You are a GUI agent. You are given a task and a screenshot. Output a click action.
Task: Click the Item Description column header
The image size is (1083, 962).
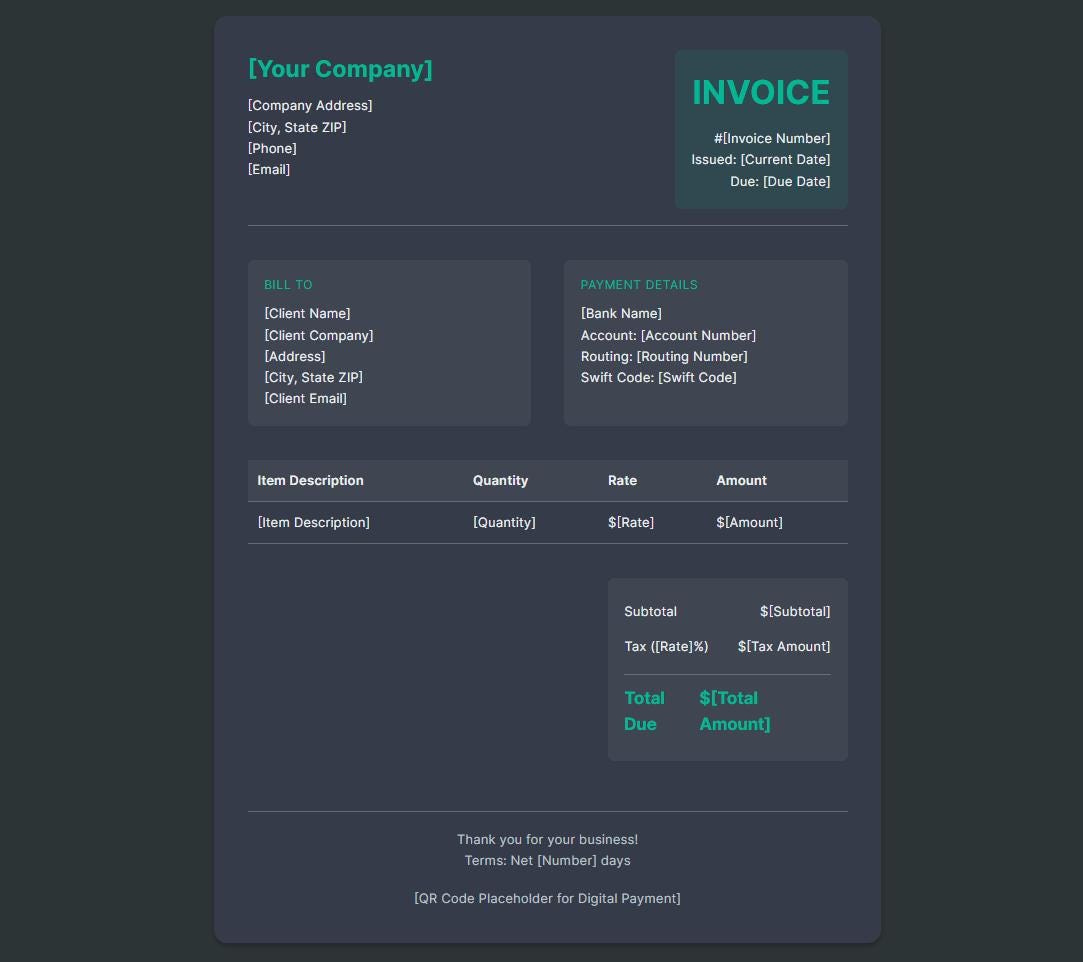click(311, 480)
